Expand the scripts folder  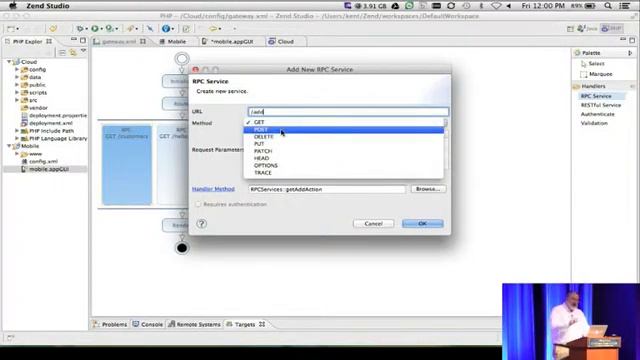pyautogui.click(x=17, y=92)
